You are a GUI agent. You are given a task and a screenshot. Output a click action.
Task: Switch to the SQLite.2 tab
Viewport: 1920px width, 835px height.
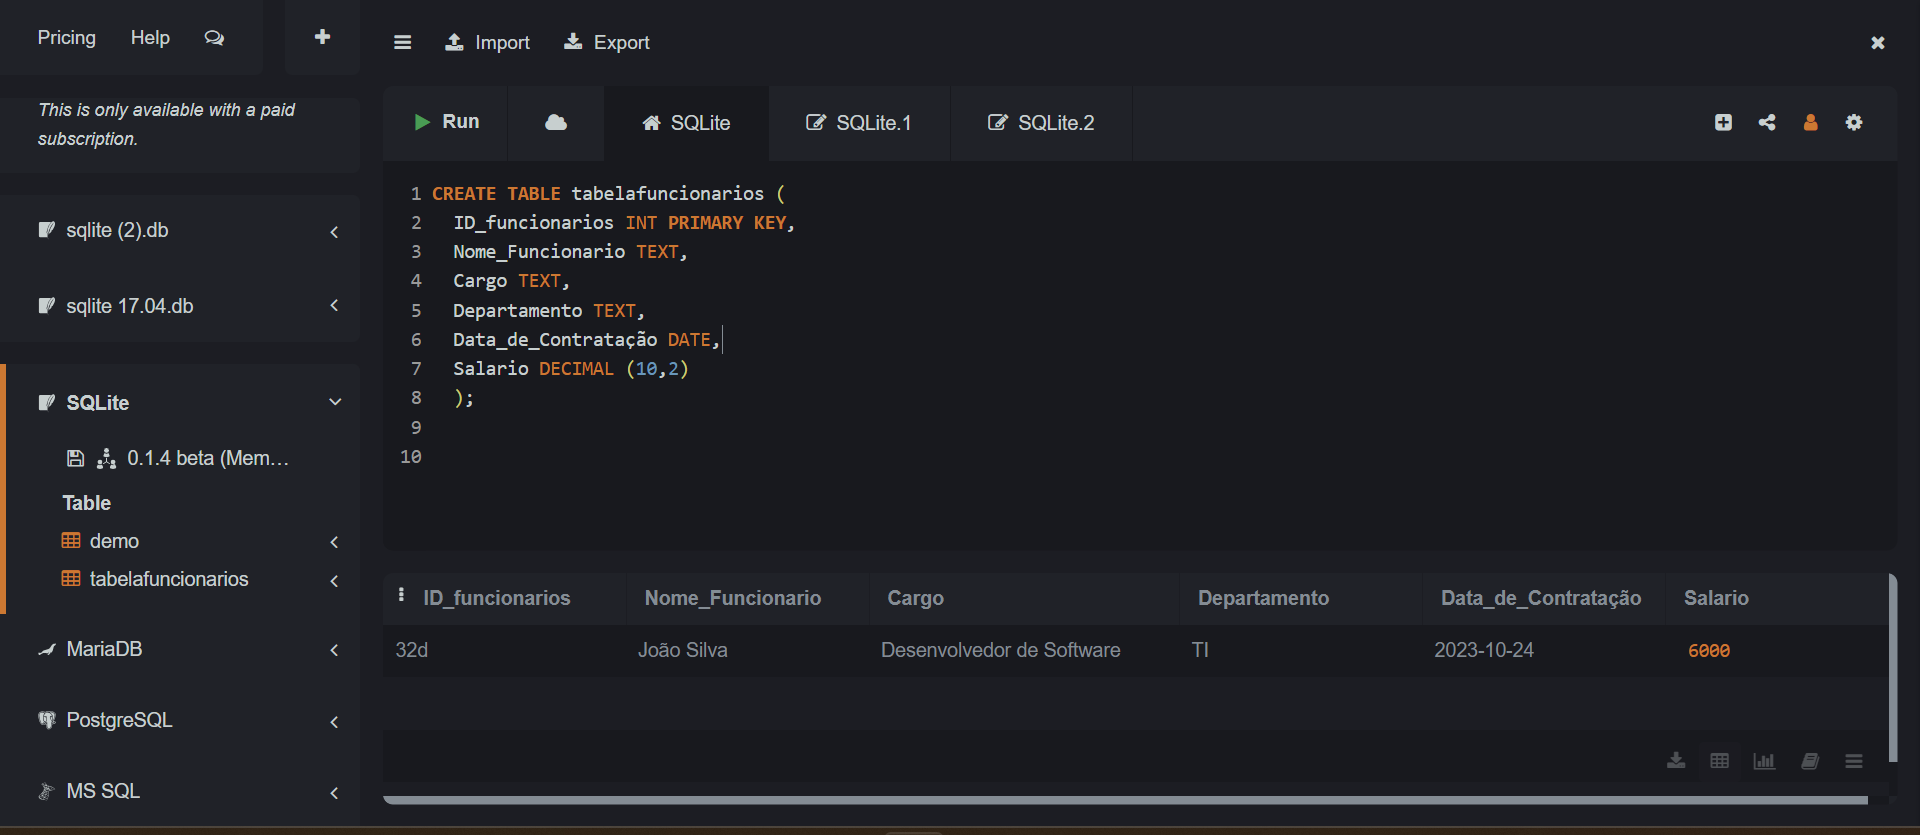1041,123
